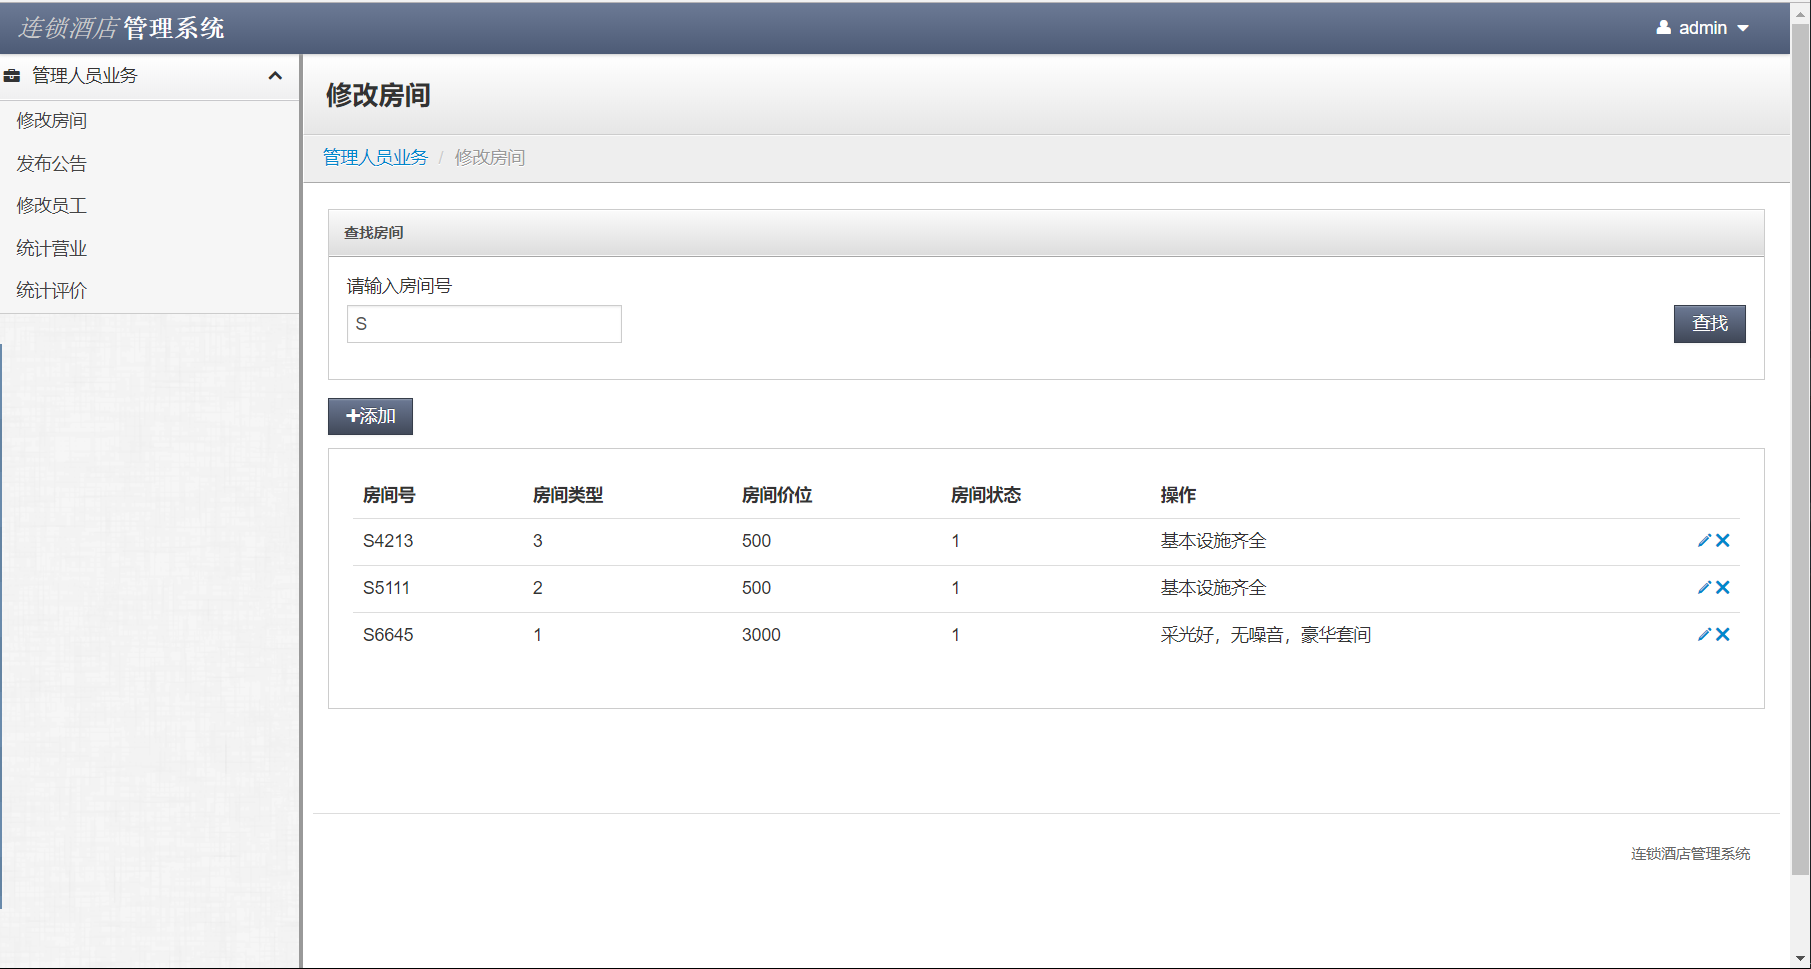Edit room S5111 using the pencil icon
Screen dimensions: 1811x969
pyautogui.click(x=1703, y=587)
